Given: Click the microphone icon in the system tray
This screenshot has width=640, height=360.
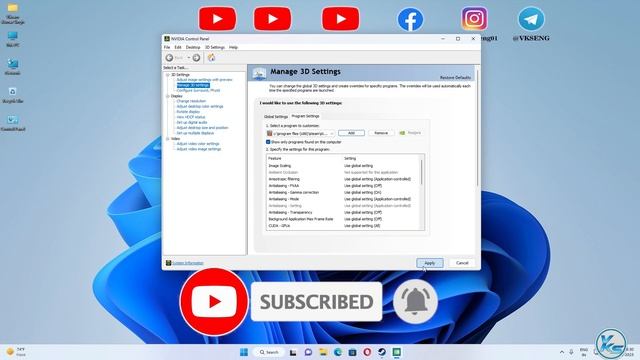Looking at the screenshot, I should 571,352.
